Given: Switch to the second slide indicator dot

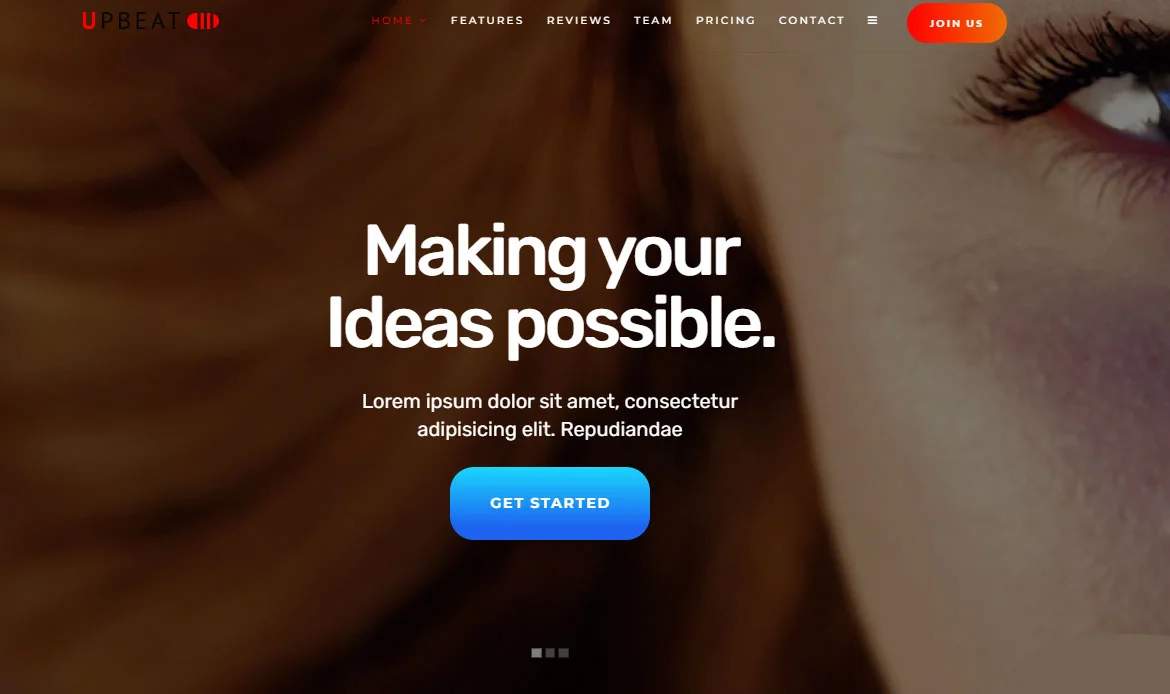Looking at the screenshot, I should 550,653.
